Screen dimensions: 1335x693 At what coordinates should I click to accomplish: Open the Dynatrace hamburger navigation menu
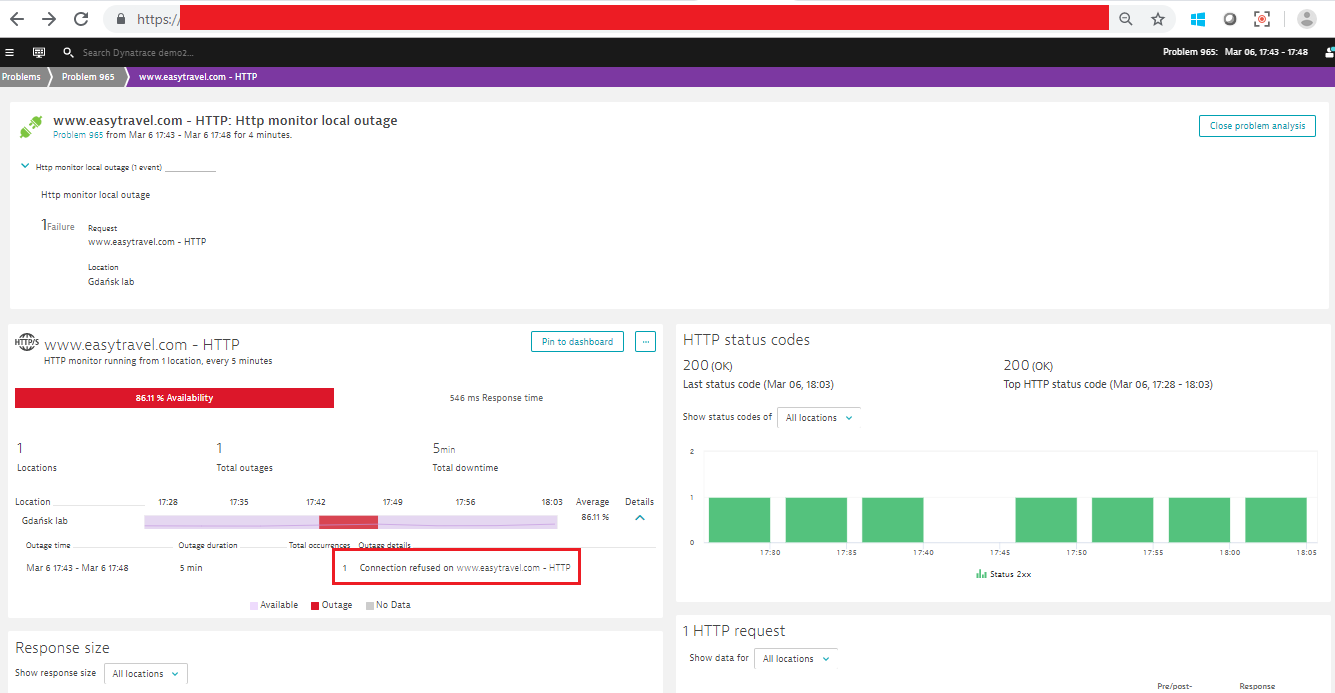(x=10, y=52)
